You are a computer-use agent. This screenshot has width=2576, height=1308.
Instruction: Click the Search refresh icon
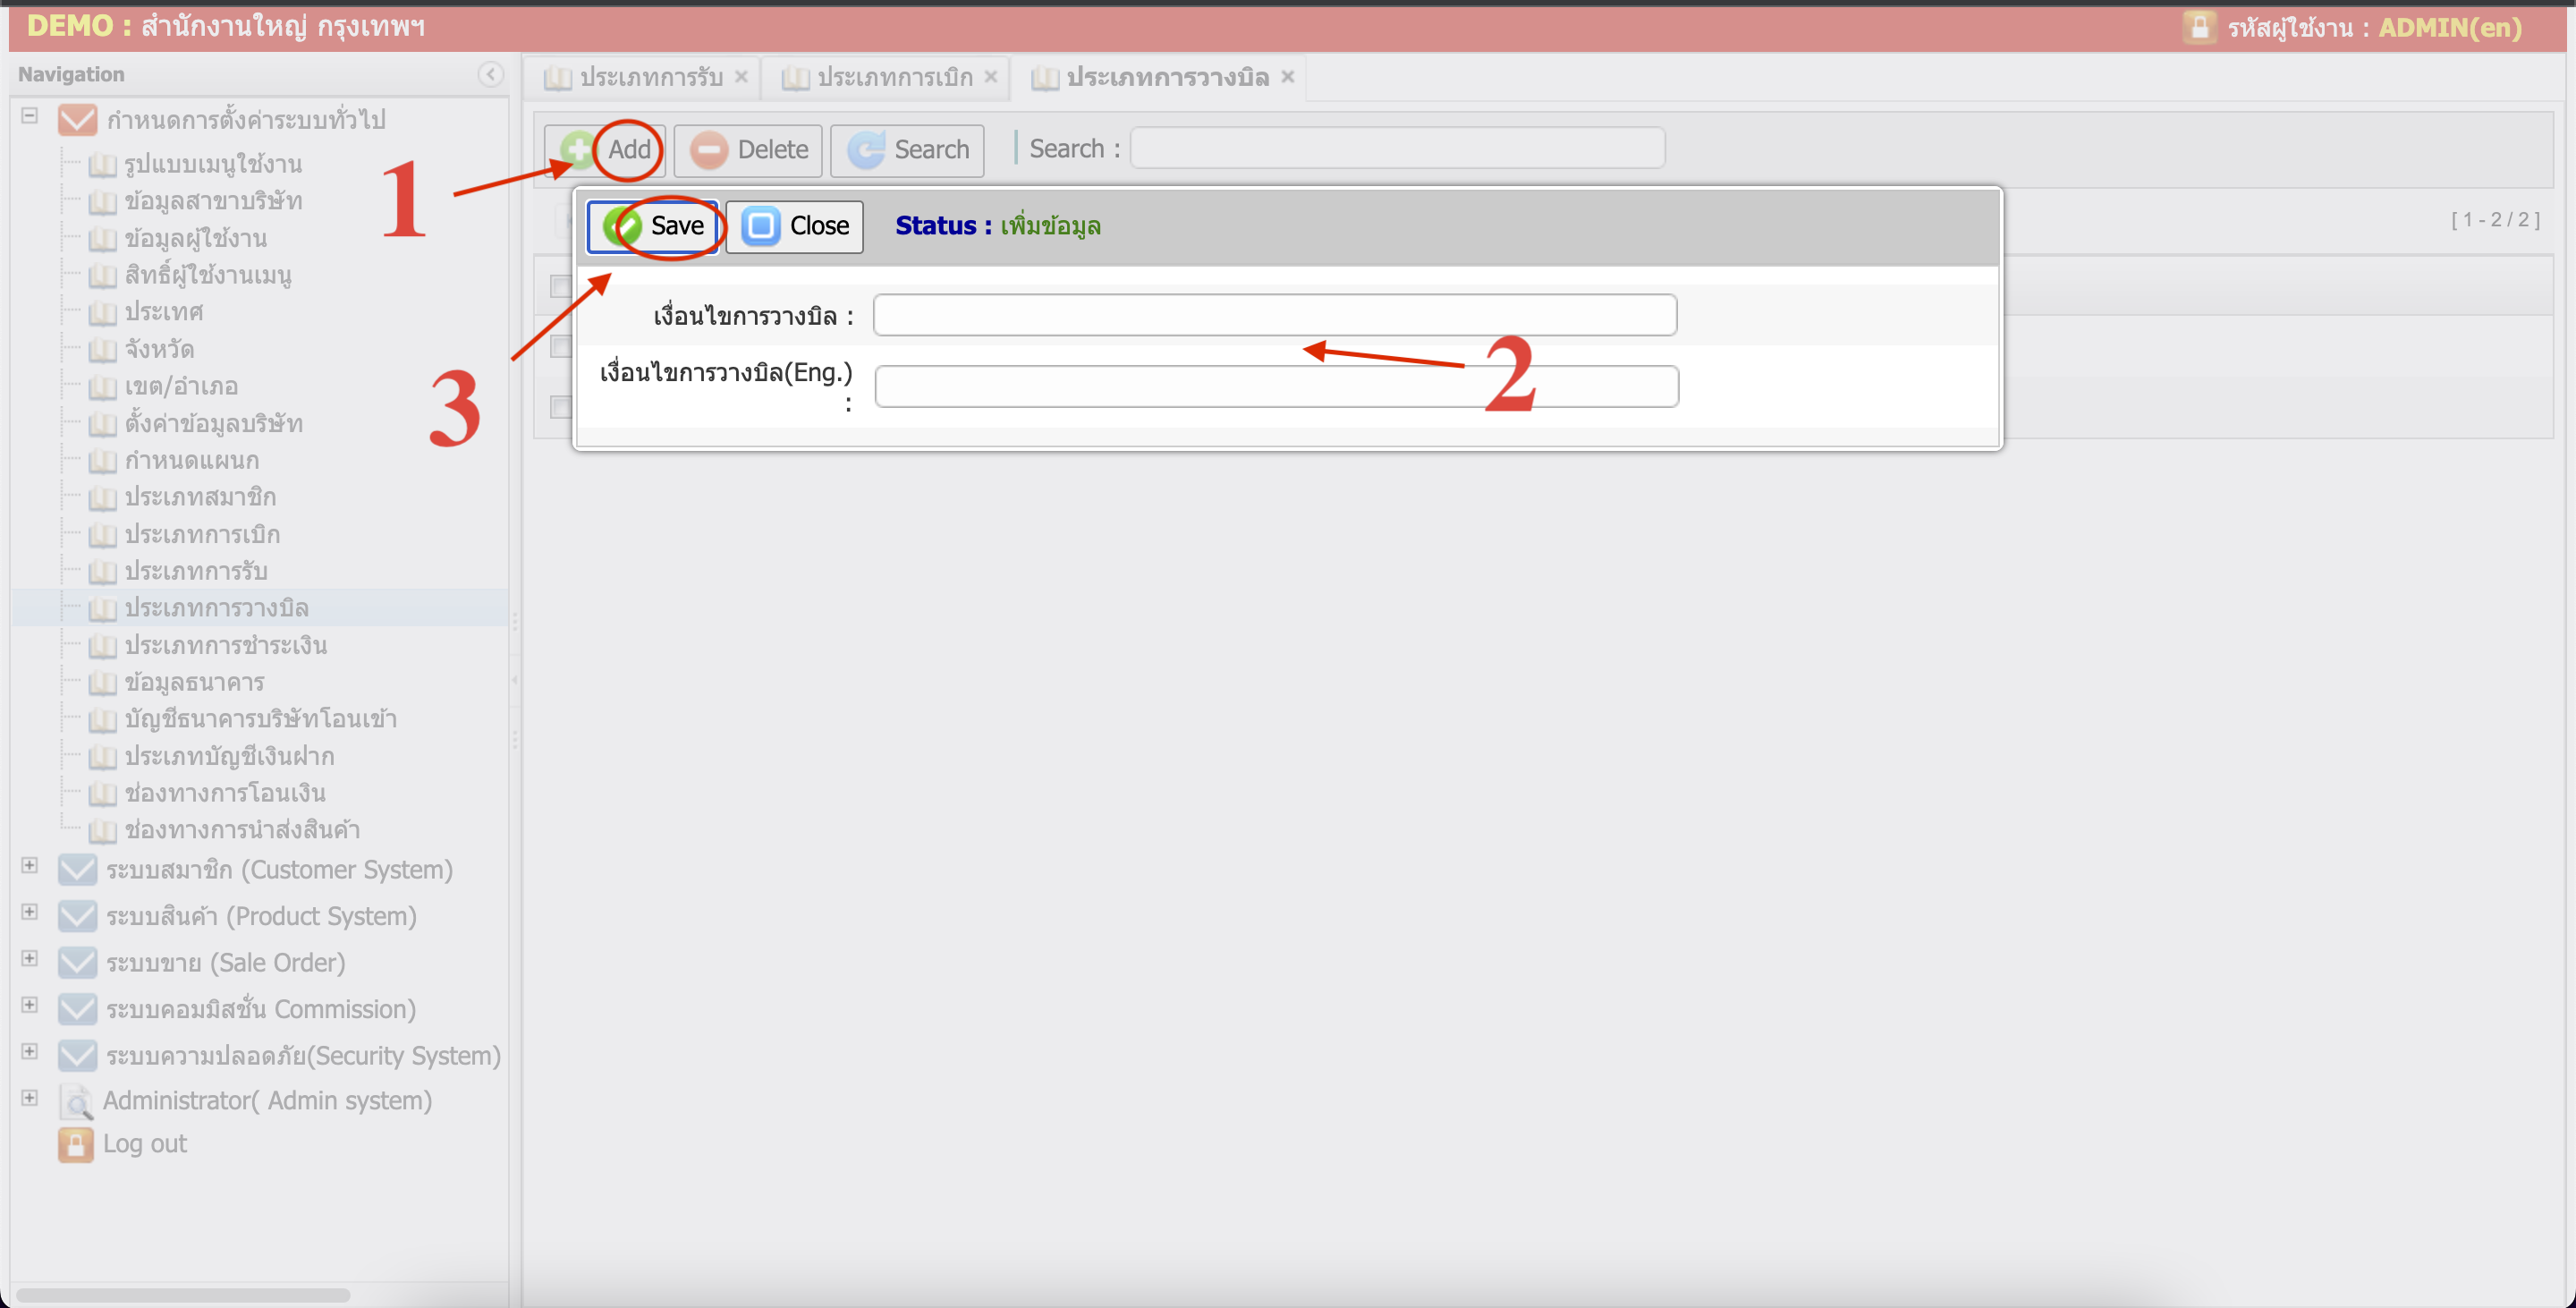[x=866, y=150]
